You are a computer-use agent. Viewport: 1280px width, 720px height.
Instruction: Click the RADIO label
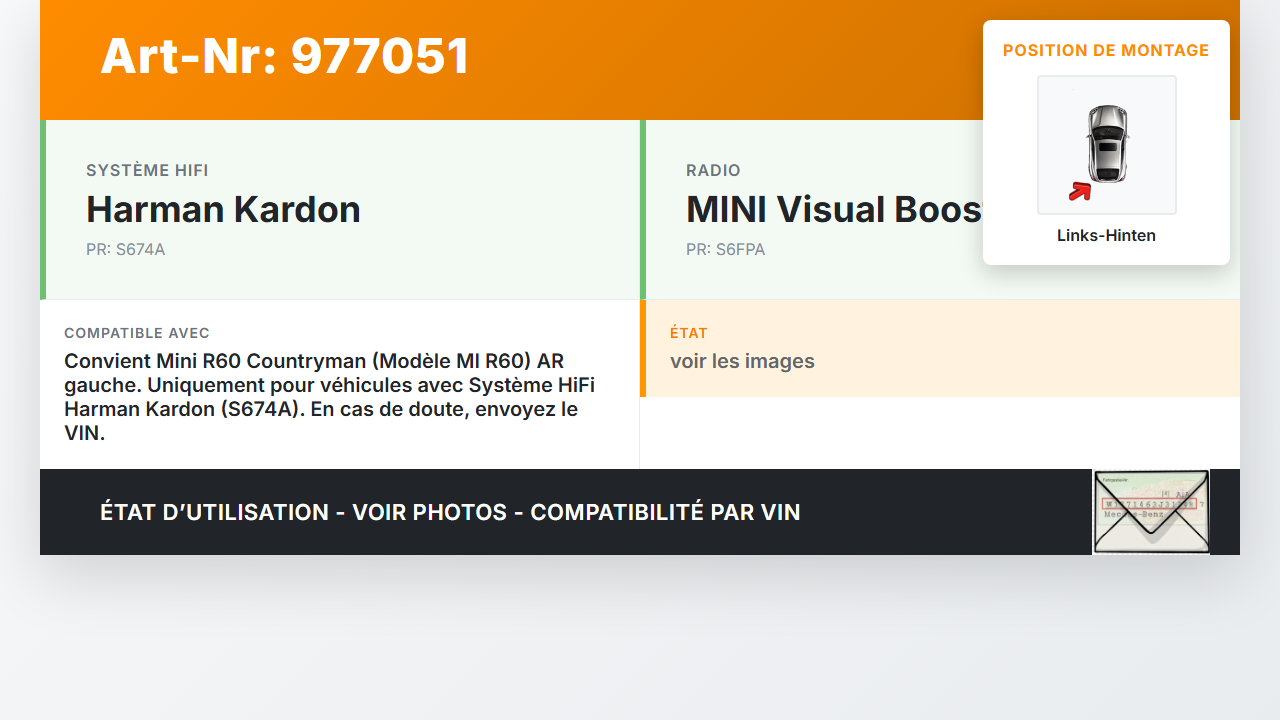[x=713, y=171]
